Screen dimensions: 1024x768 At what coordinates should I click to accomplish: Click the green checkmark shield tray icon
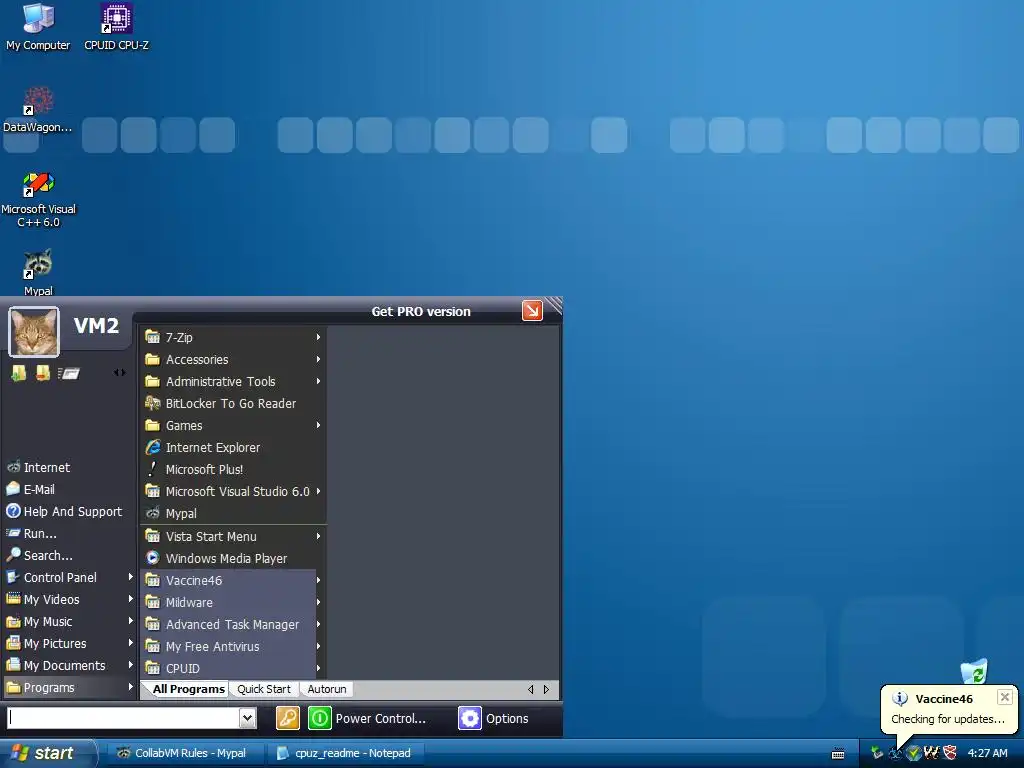914,753
